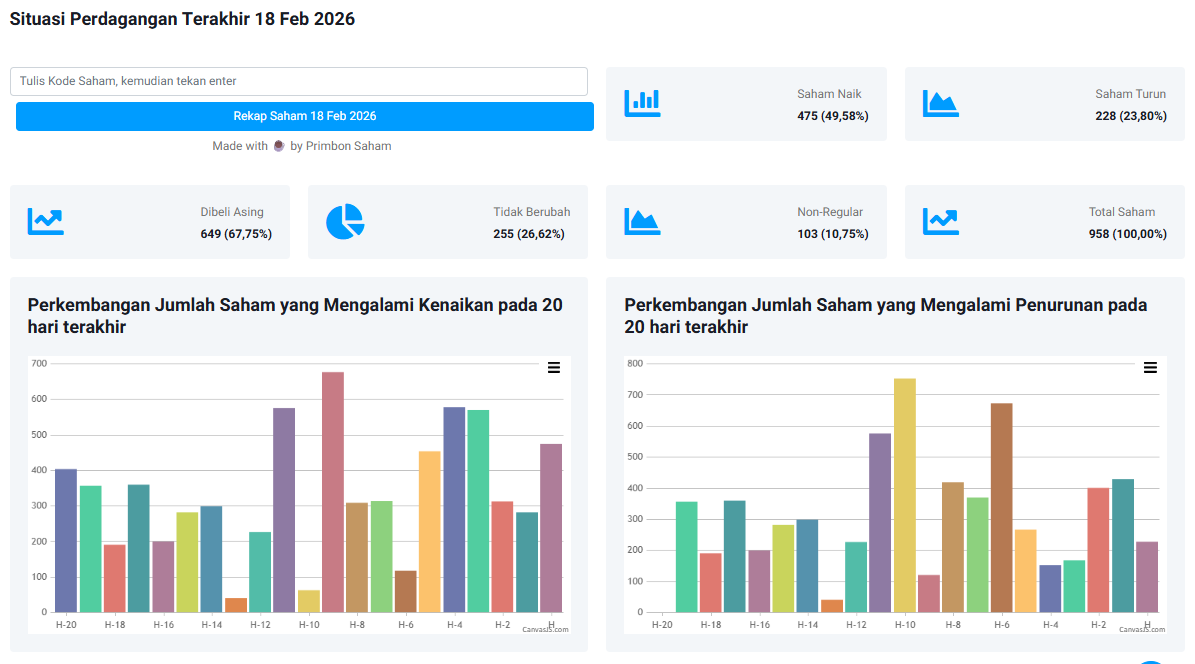
Task: Click the Saham Naik value 475 (49,58%)
Action: (x=832, y=116)
